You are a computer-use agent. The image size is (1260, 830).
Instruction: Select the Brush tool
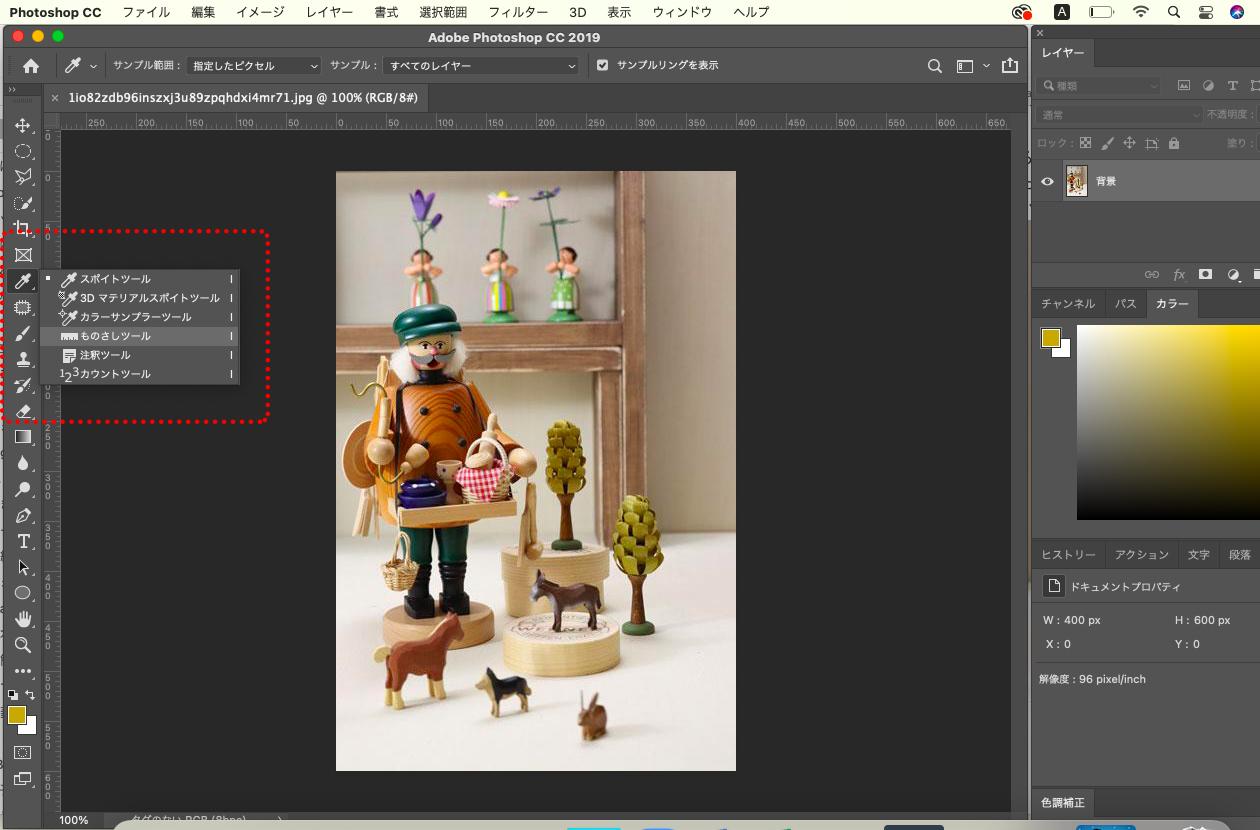23,333
